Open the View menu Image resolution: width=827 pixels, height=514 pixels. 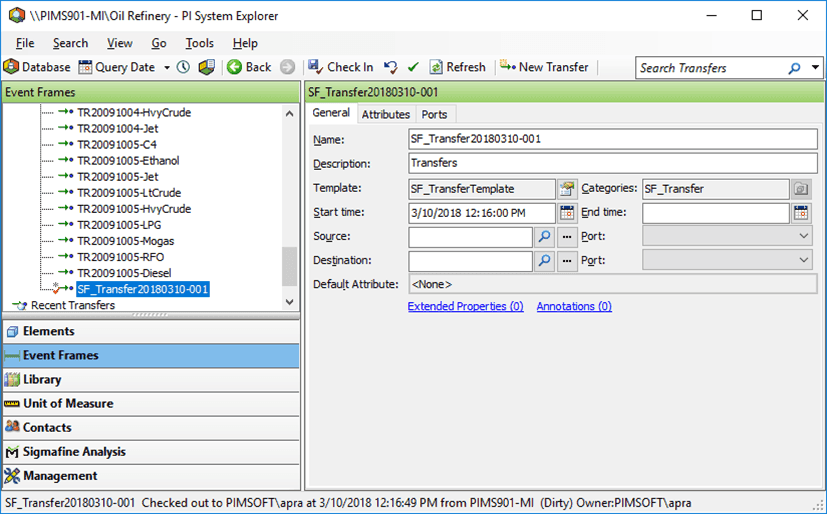click(x=120, y=43)
